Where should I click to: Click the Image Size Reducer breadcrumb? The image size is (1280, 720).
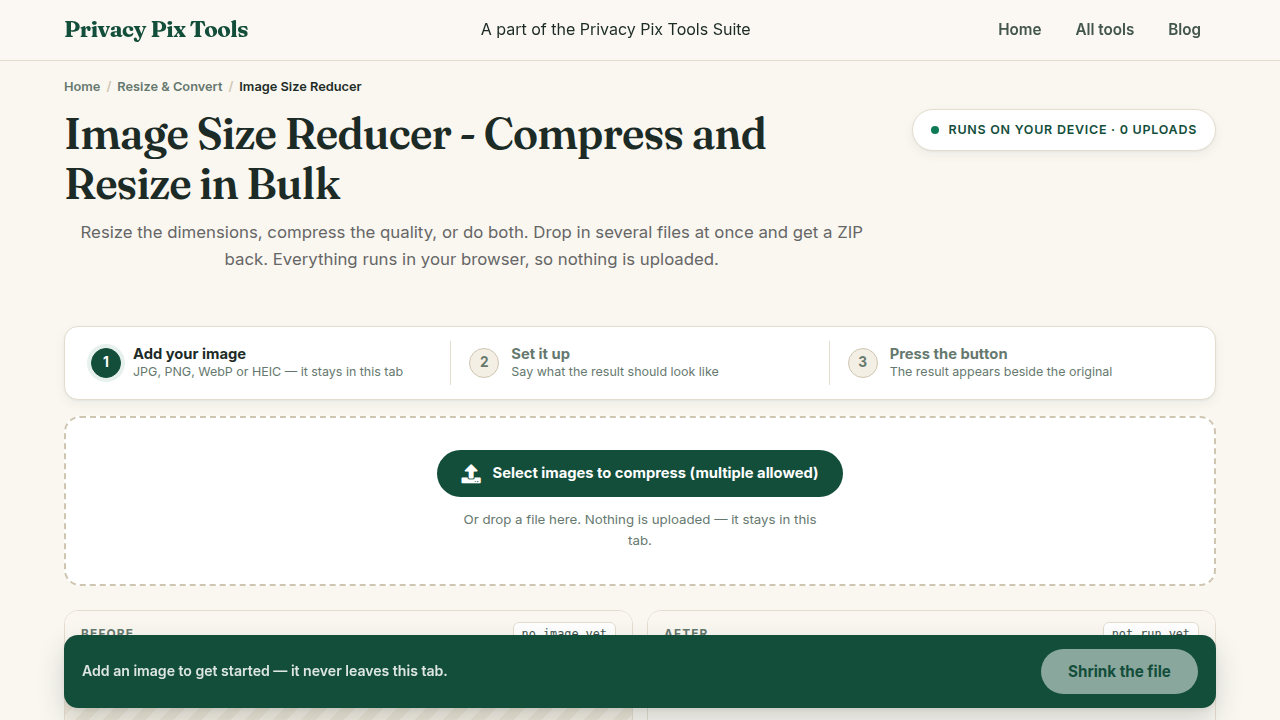click(300, 87)
